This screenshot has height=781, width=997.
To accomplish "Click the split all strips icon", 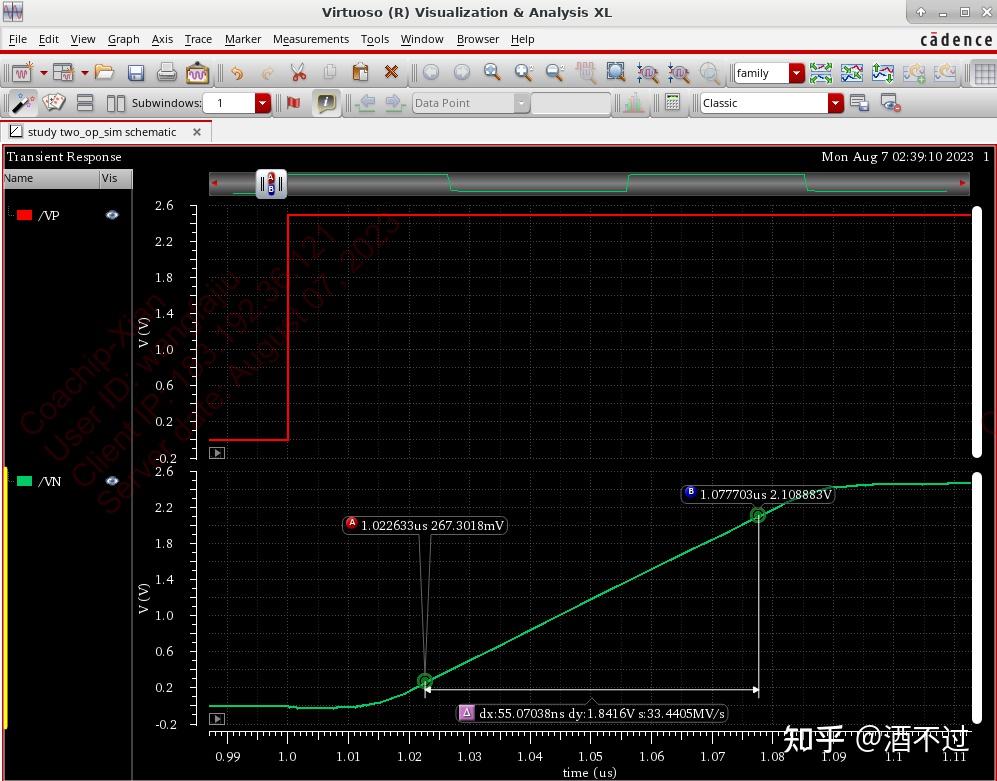I will pyautogui.click(x=820, y=73).
